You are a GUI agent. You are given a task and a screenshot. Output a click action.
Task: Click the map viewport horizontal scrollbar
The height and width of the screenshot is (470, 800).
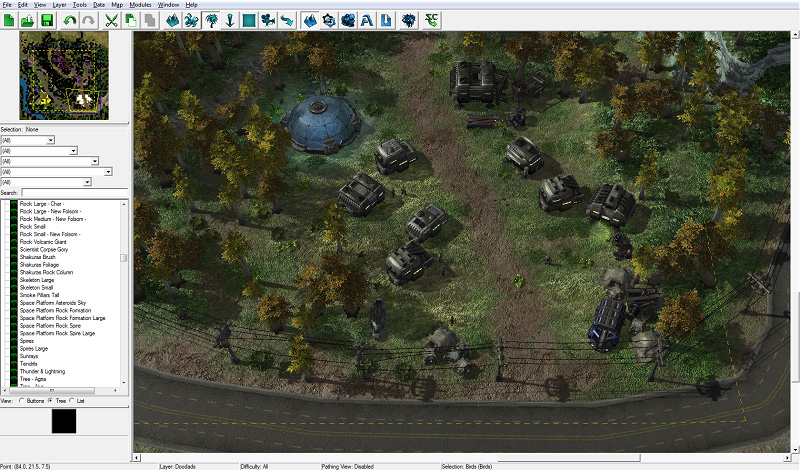click(569, 458)
